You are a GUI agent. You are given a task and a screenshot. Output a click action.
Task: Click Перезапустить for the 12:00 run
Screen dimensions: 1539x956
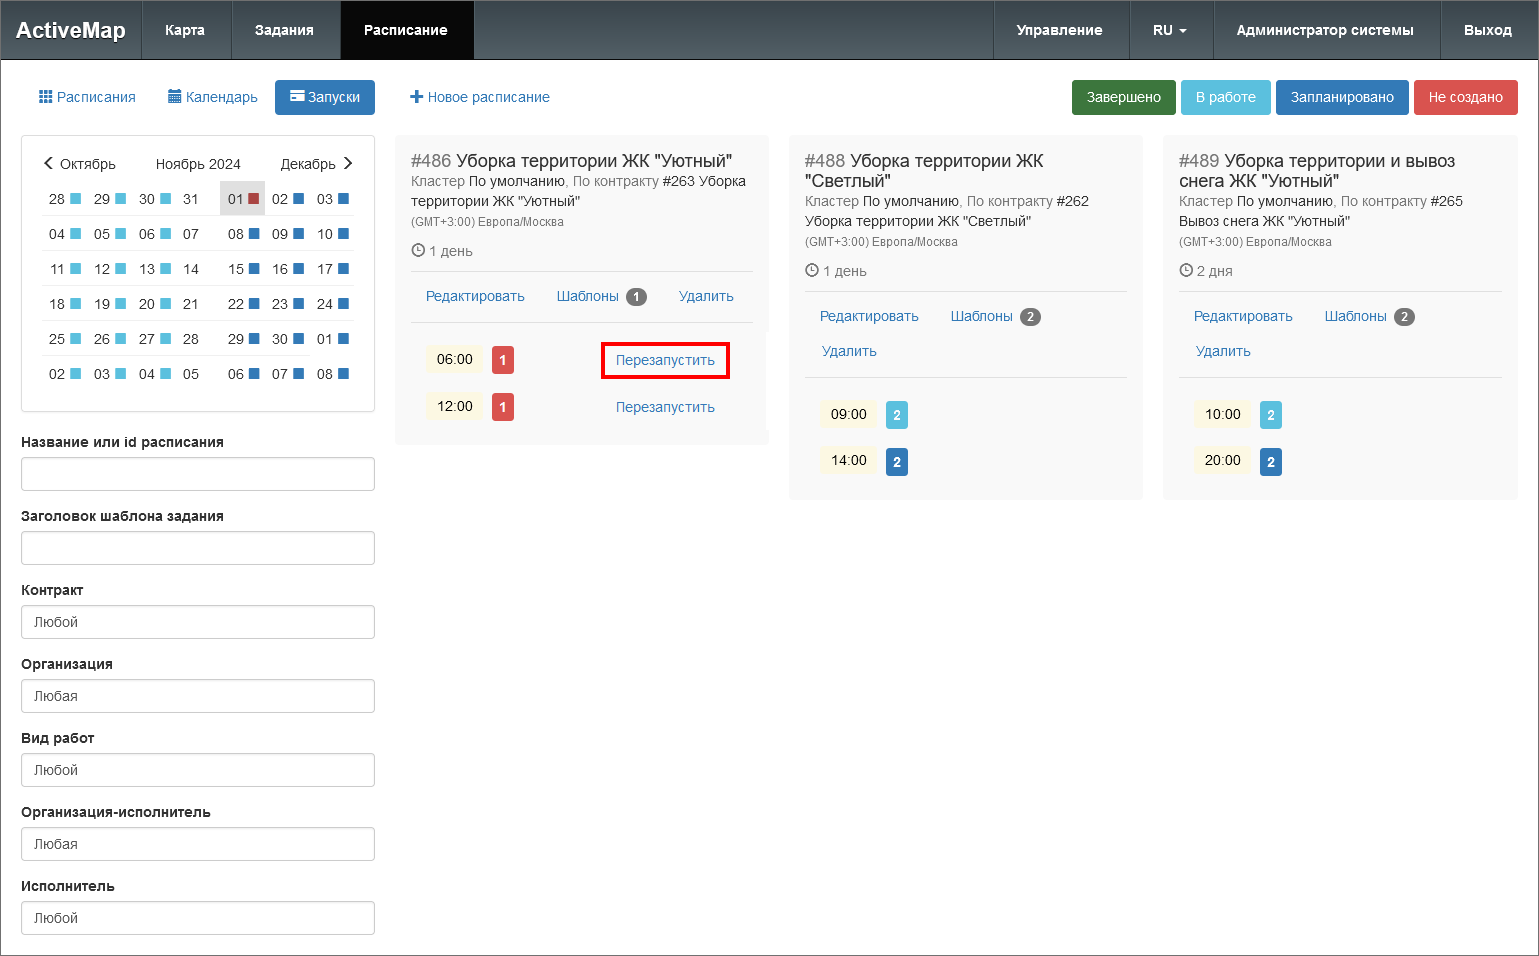[x=665, y=407]
